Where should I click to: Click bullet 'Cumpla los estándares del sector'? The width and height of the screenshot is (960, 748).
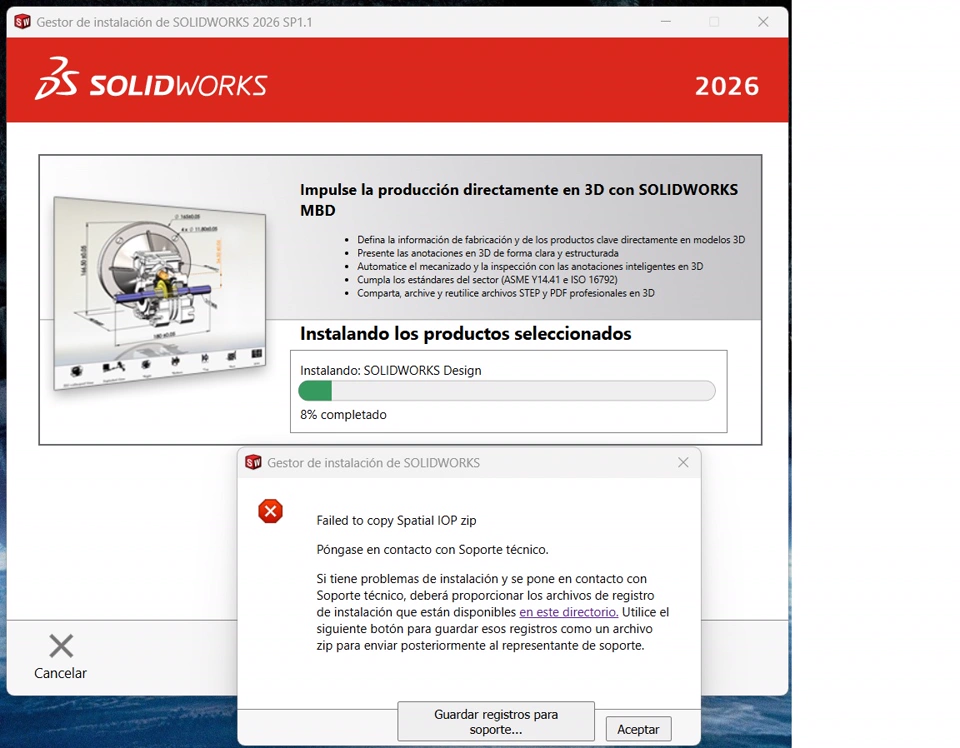(487, 280)
